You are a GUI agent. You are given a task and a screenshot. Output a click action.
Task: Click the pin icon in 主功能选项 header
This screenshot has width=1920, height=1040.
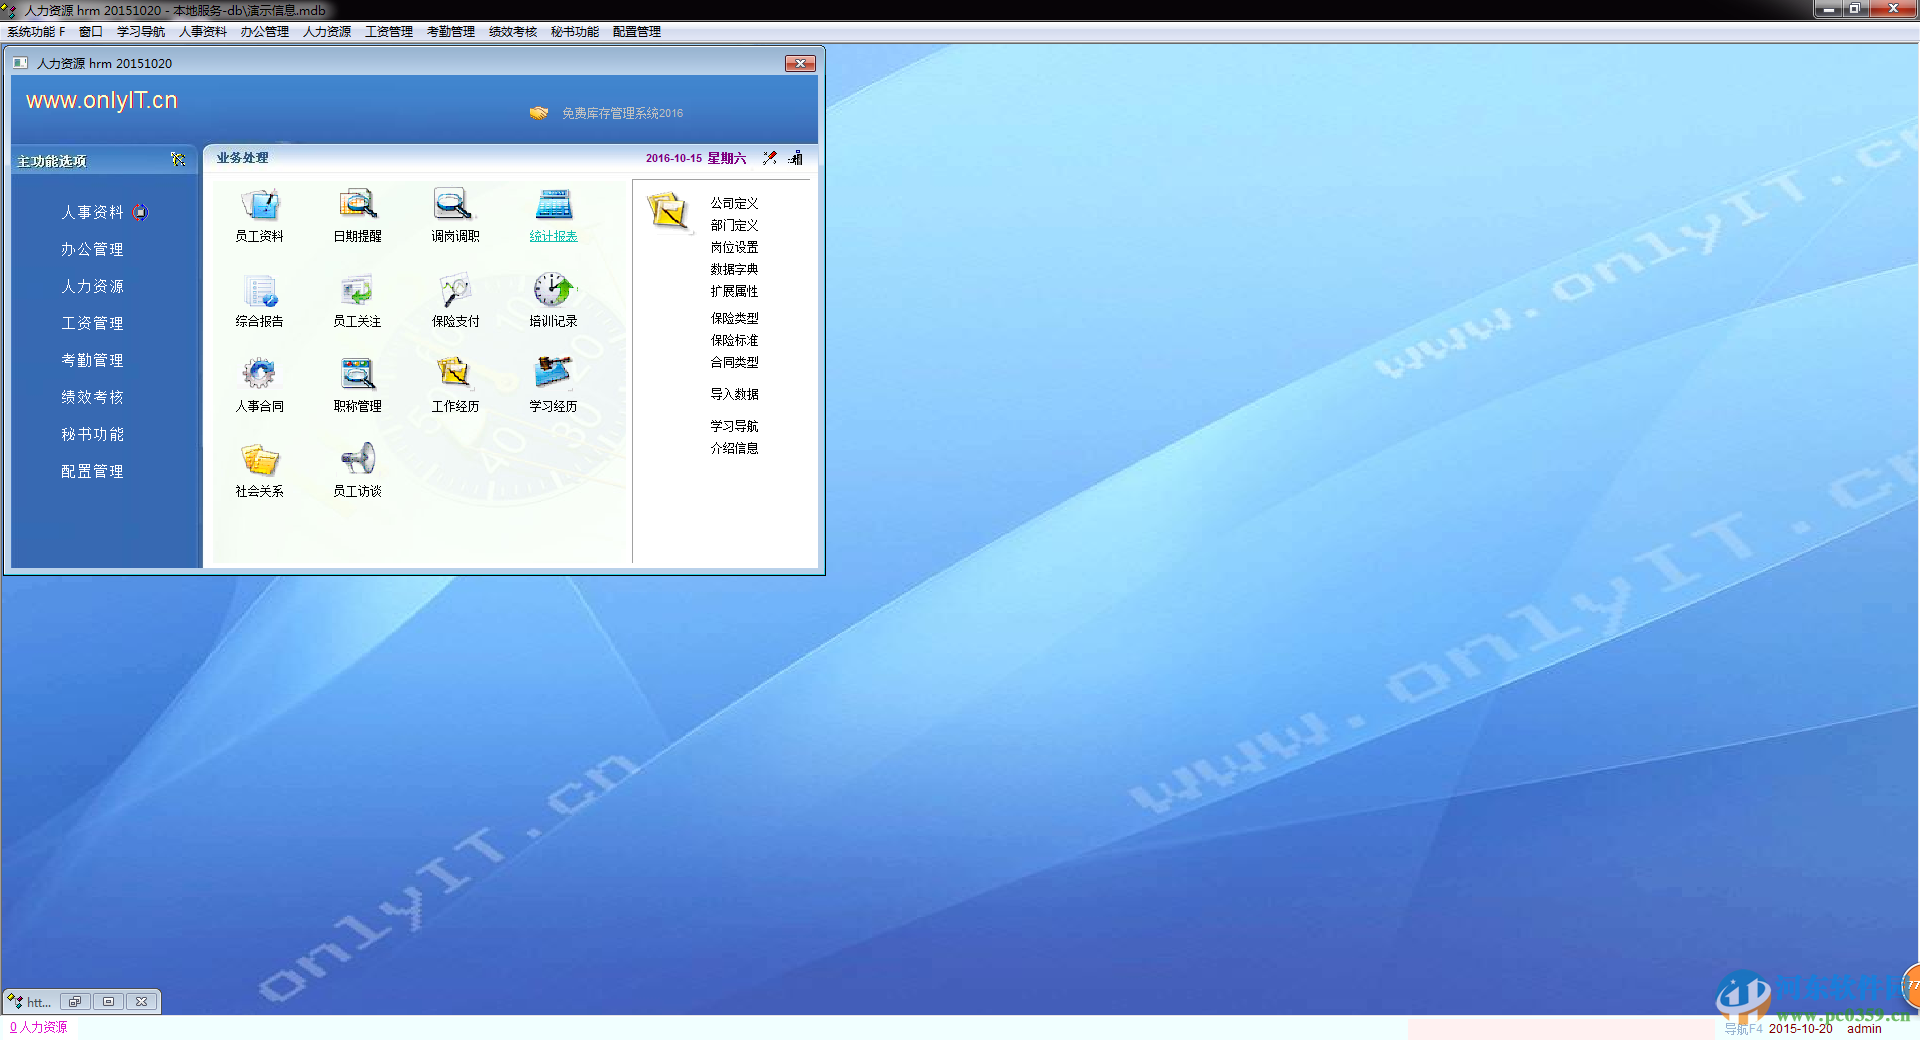[x=178, y=159]
